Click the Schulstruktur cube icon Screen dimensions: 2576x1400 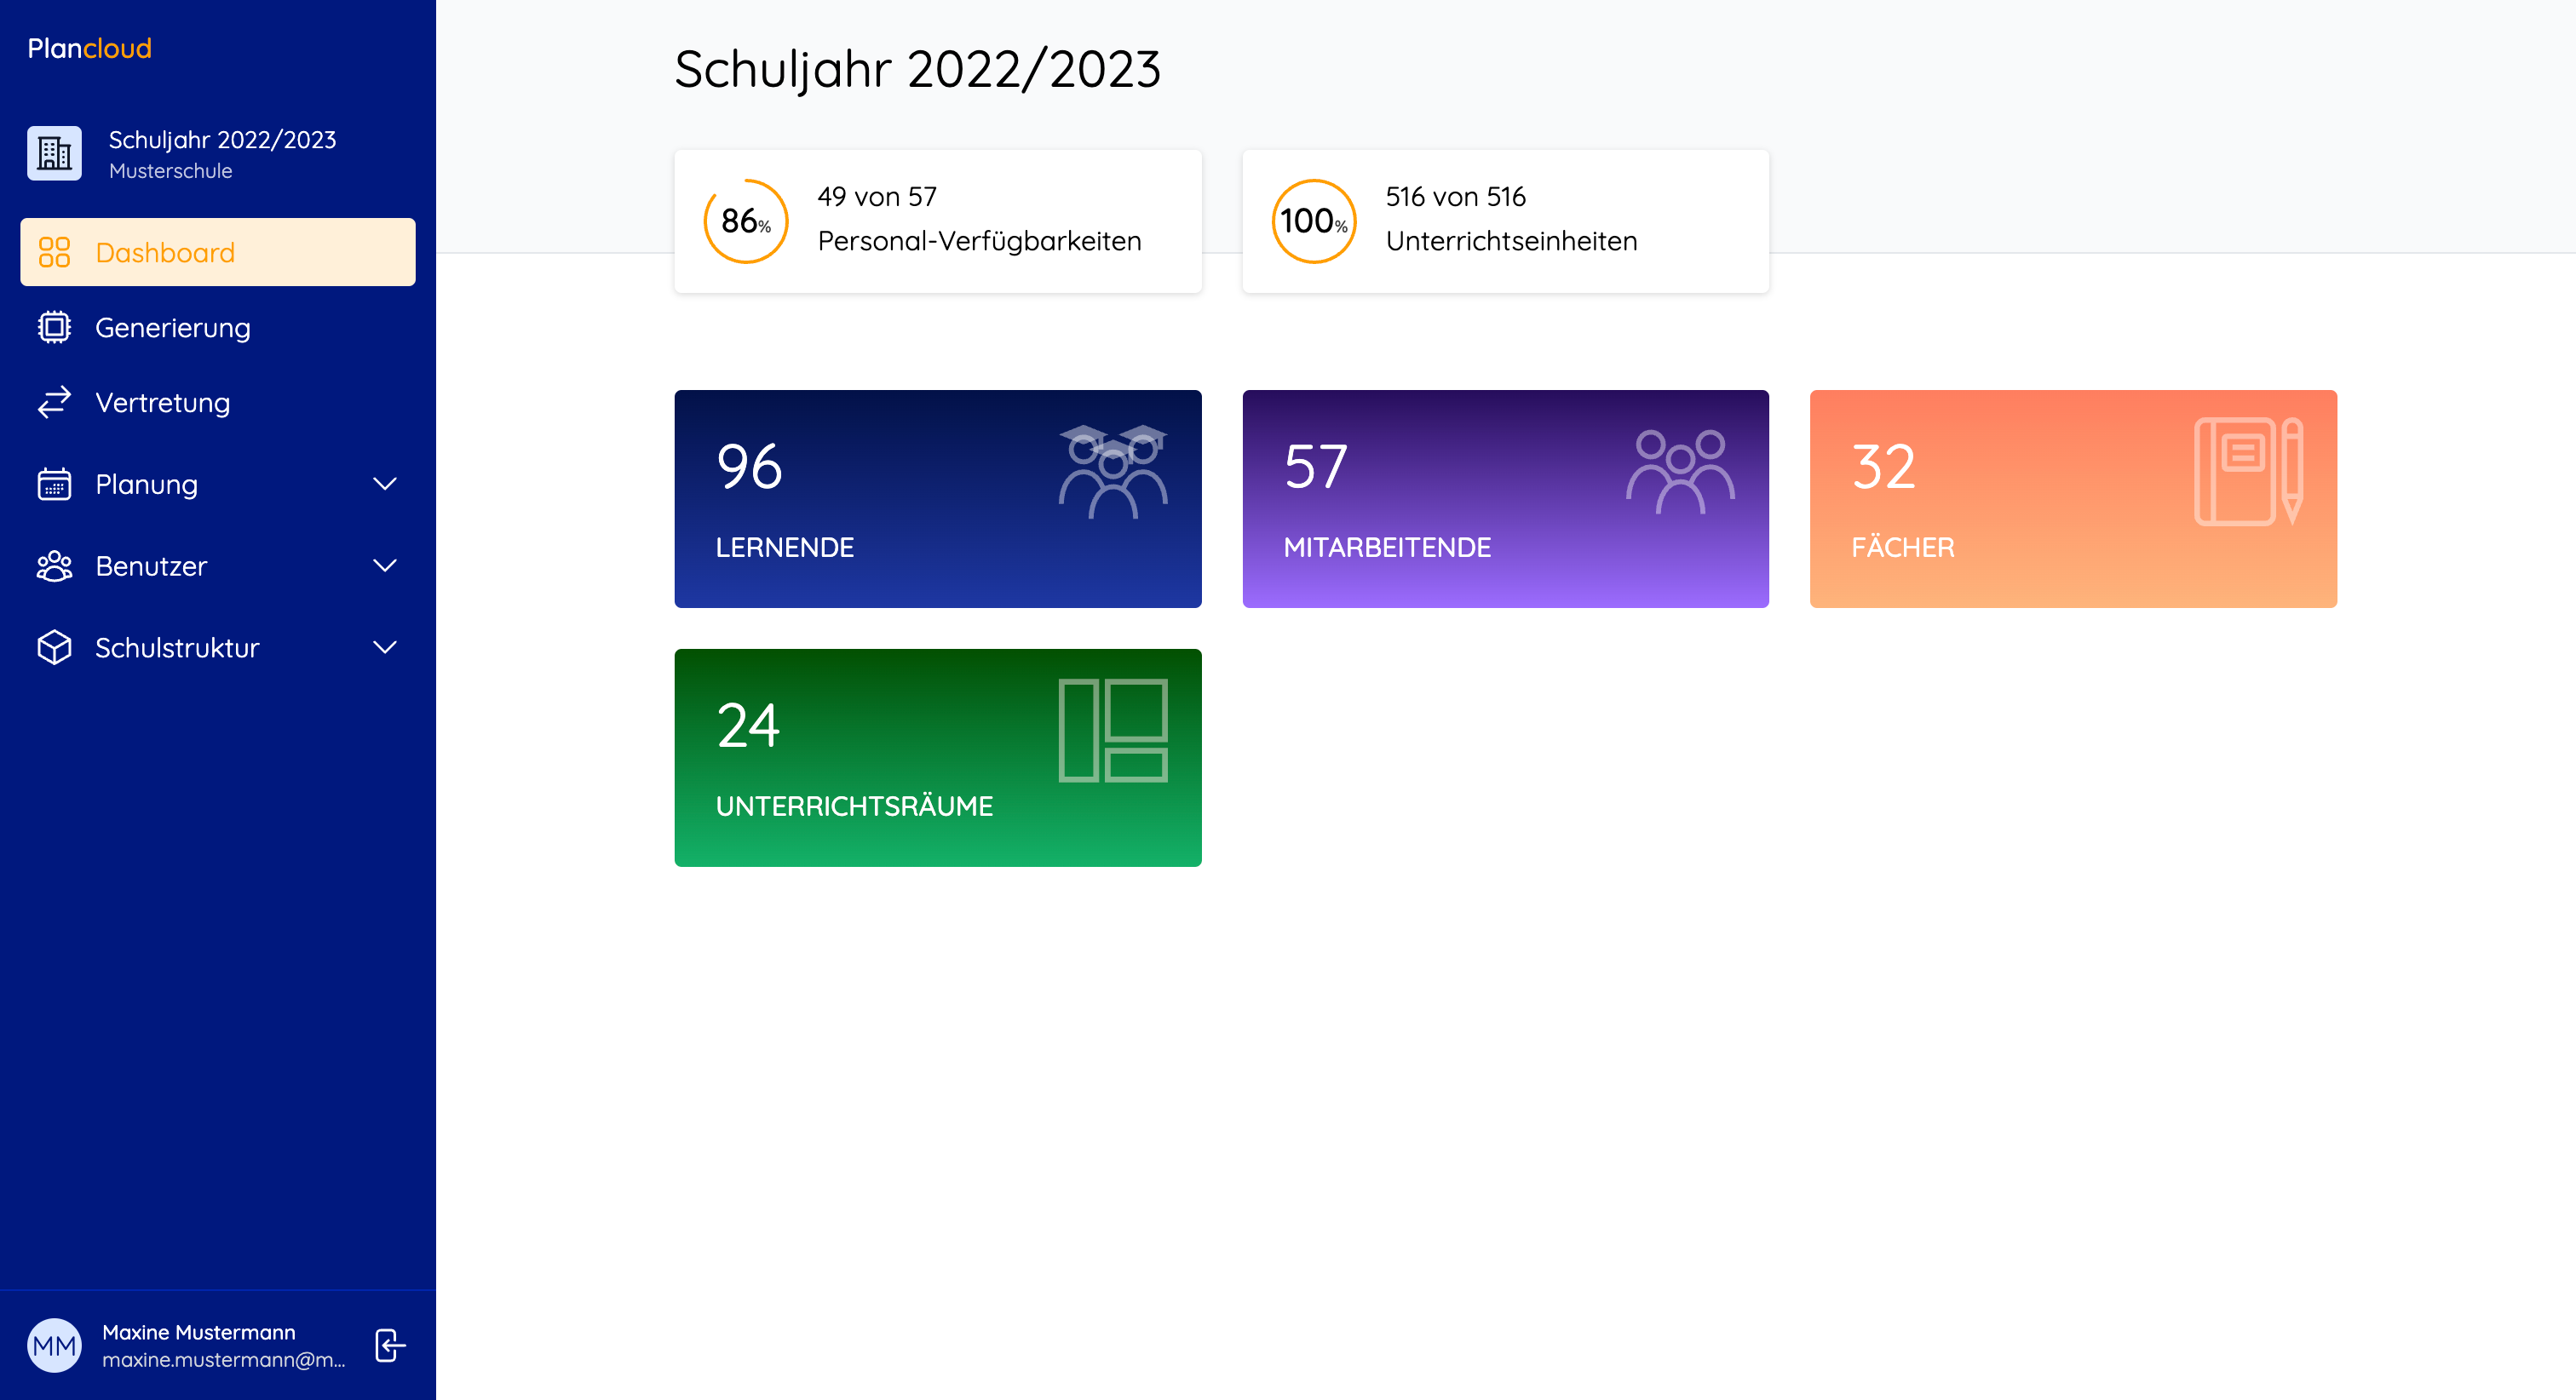pos(54,647)
